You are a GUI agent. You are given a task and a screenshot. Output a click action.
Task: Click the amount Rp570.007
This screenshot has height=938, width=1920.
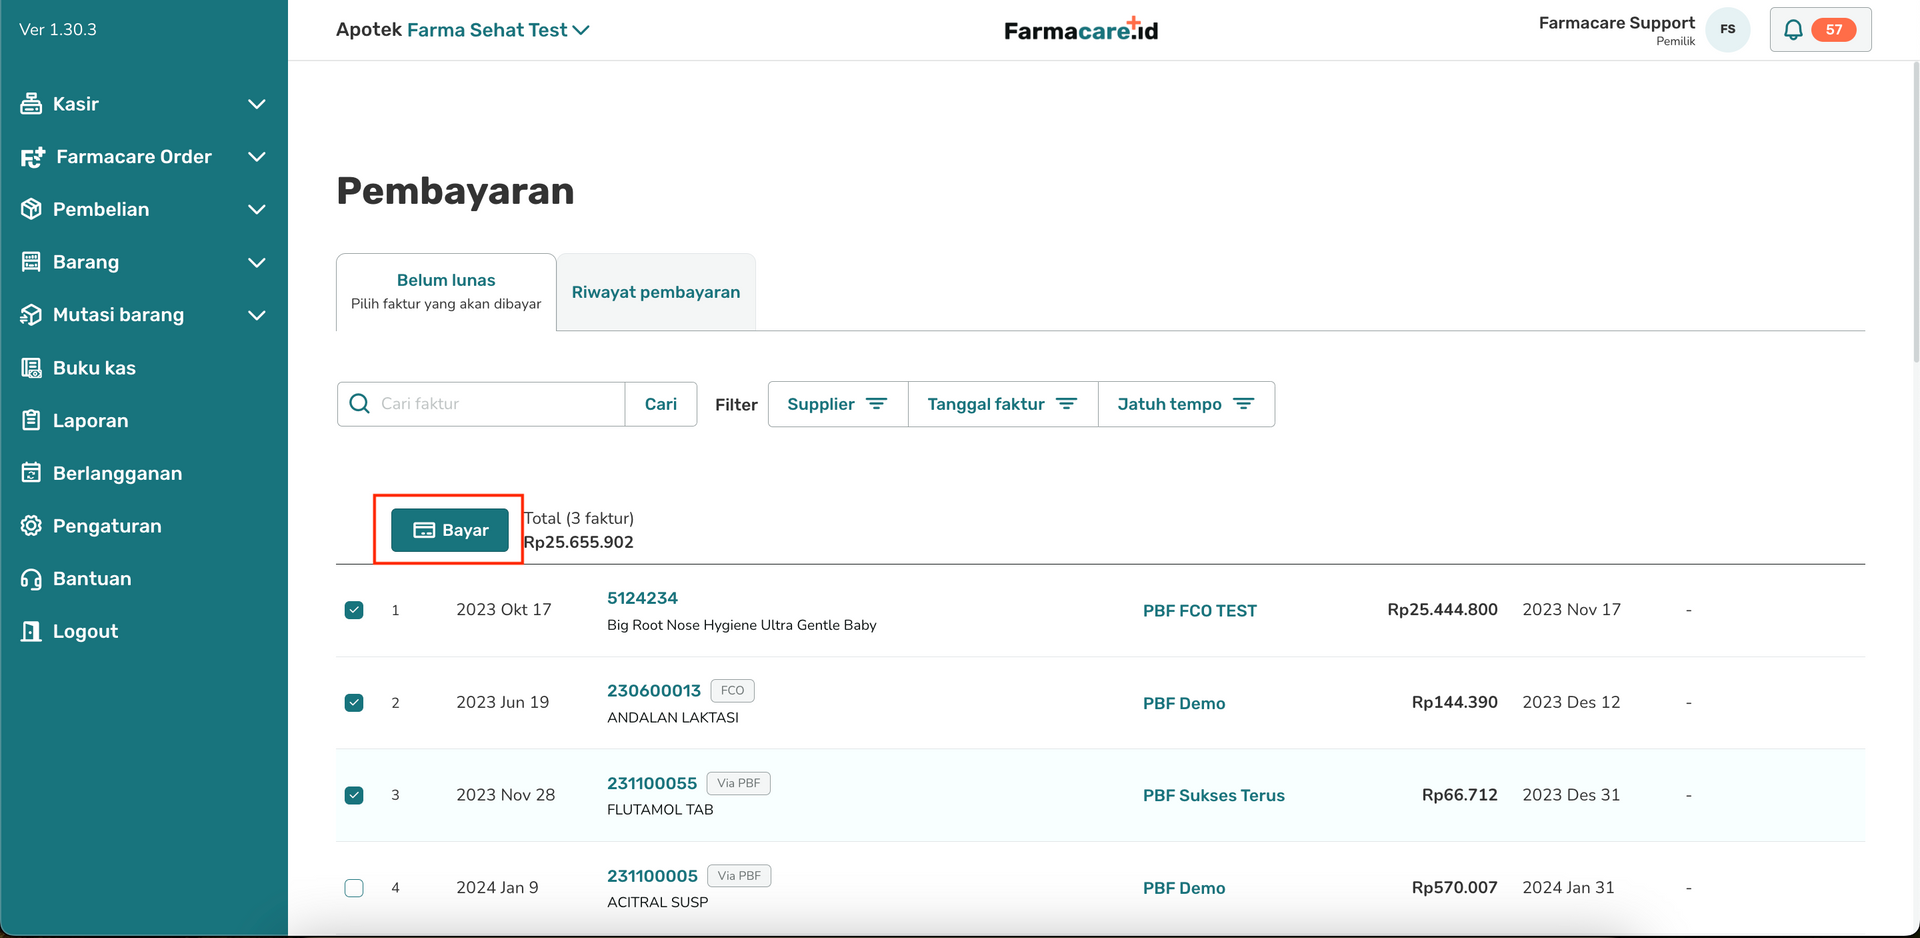(1455, 888)
